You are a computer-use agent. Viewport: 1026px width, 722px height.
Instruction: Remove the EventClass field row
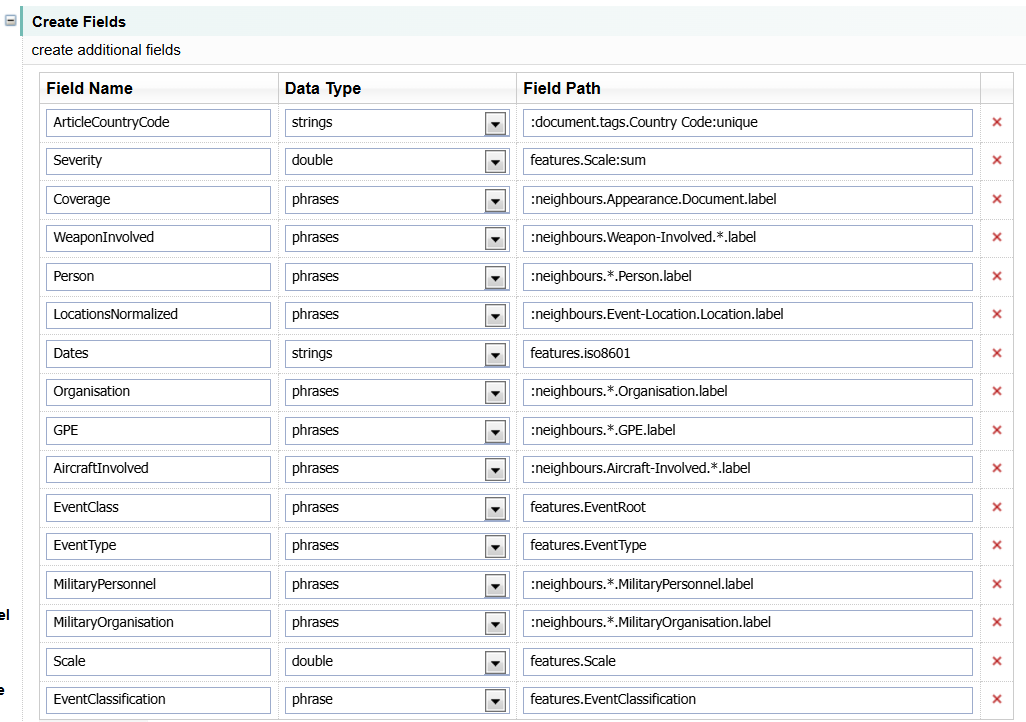click(996, 507)
